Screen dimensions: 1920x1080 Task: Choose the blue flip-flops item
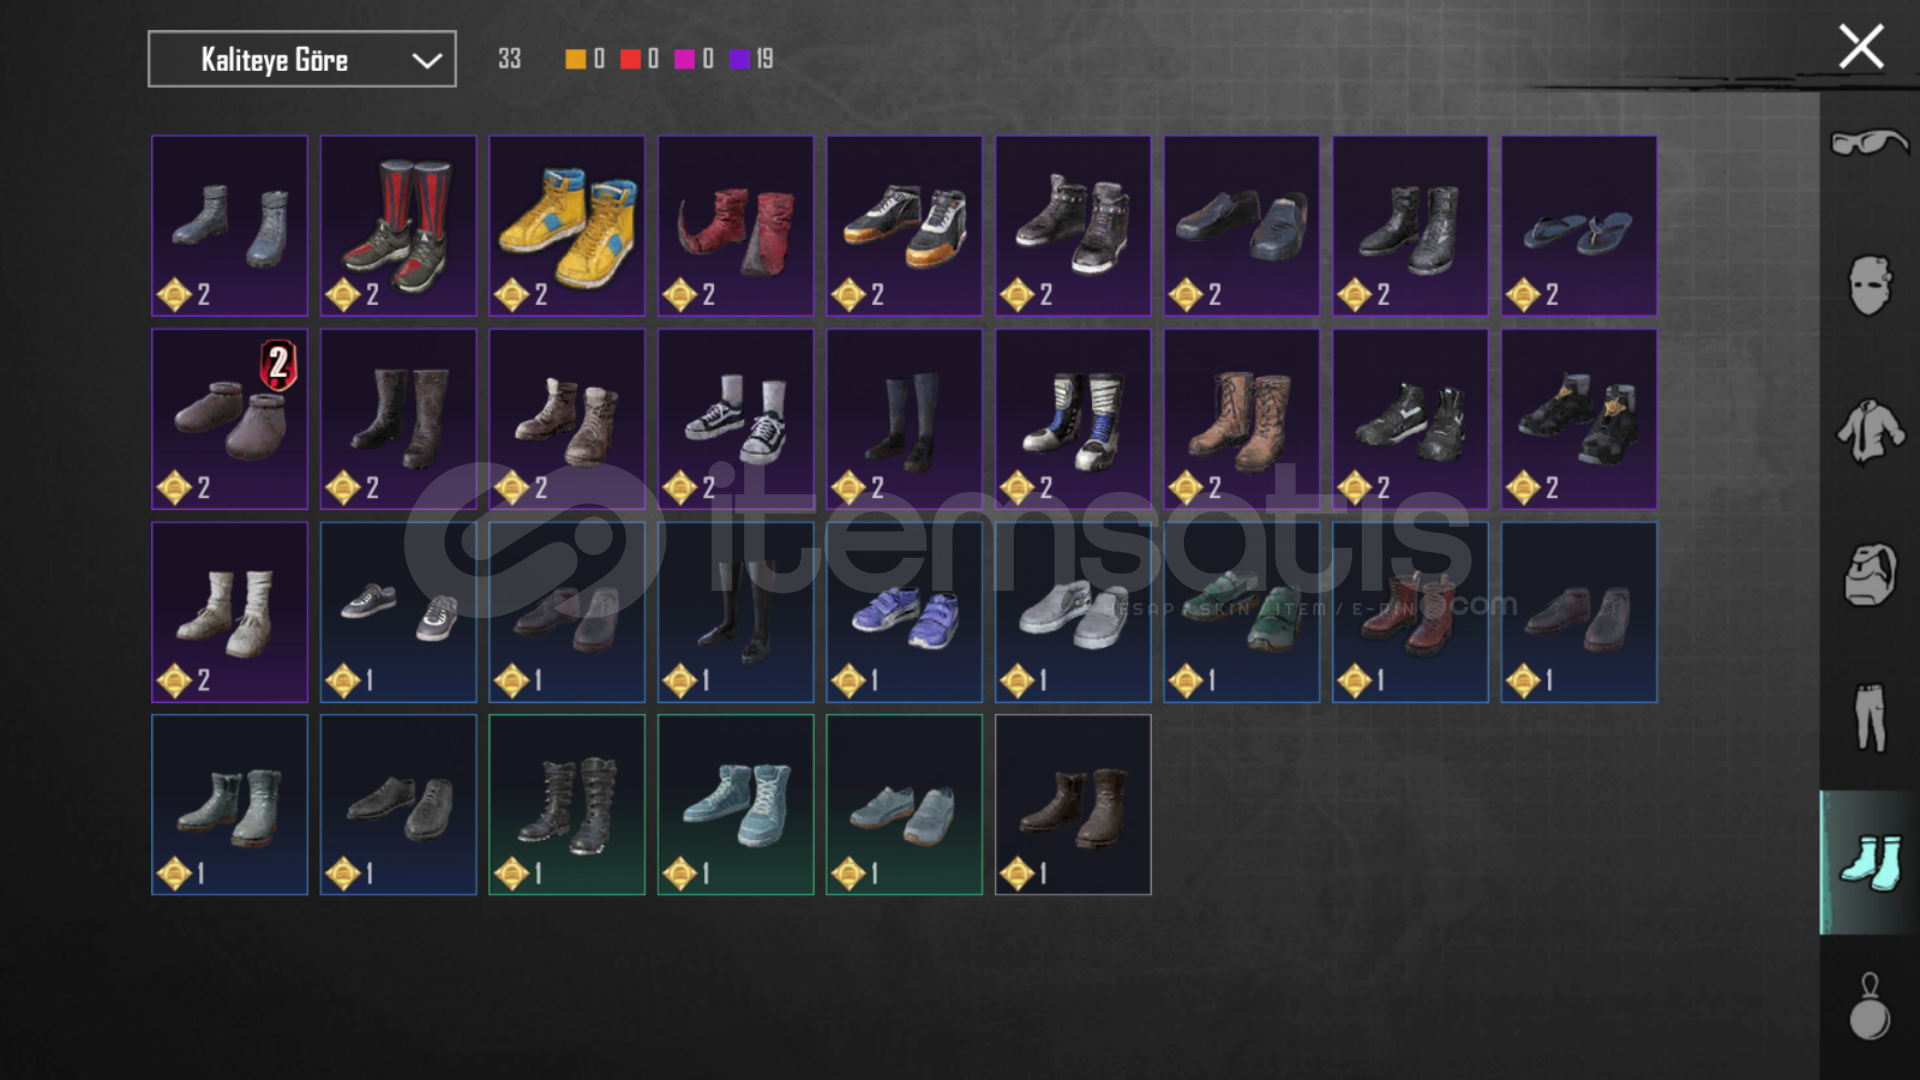[x=1579, y=226]
